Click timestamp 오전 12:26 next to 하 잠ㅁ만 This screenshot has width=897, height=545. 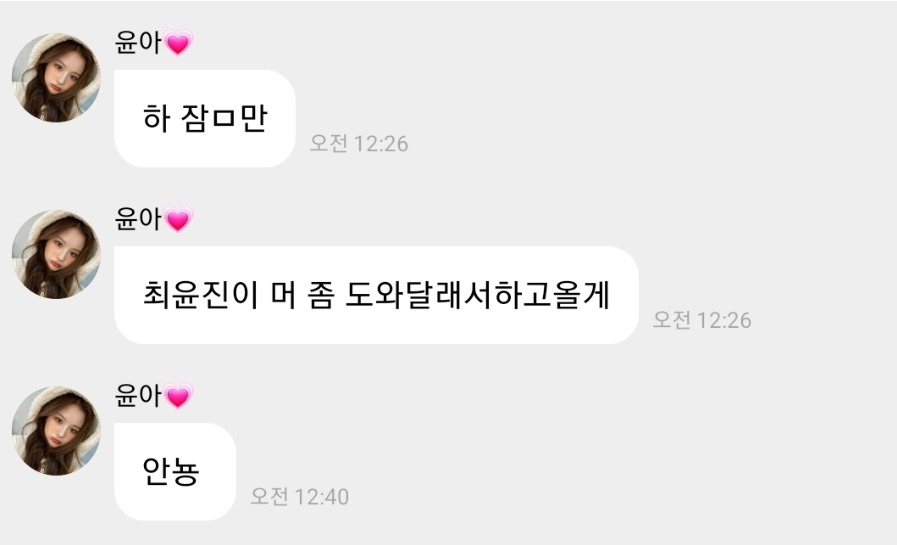359,144
